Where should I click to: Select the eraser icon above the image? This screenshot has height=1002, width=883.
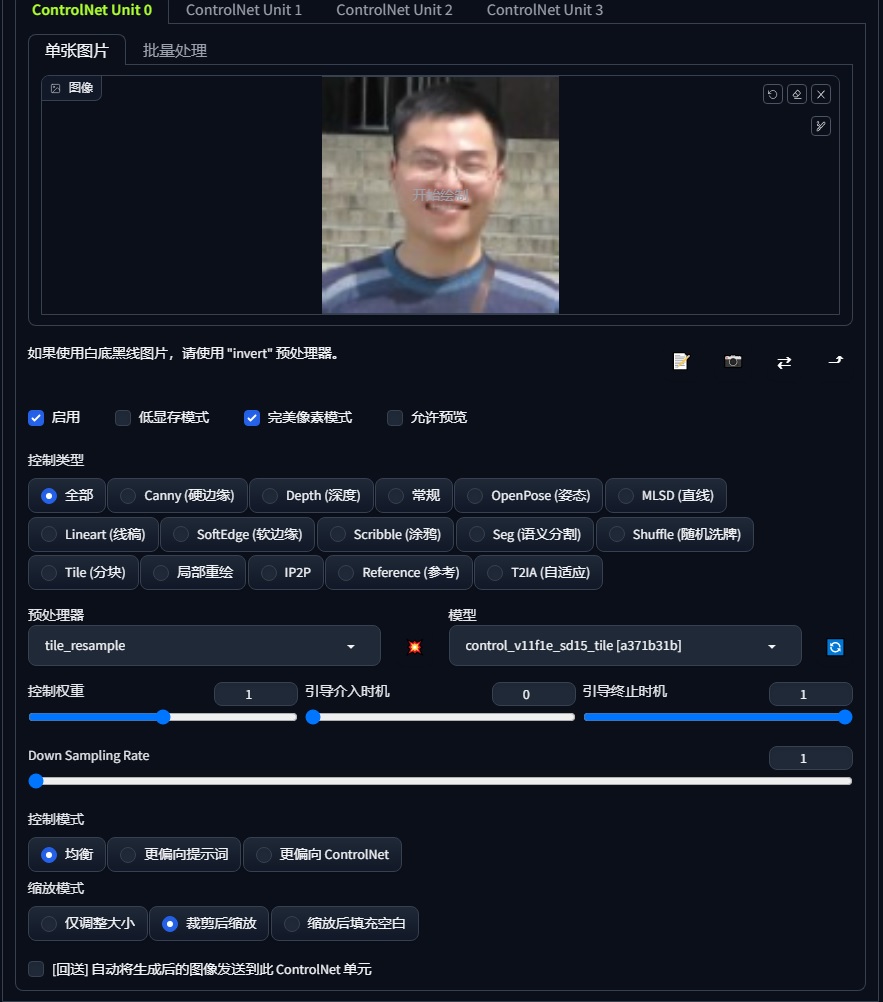[796, 93]
